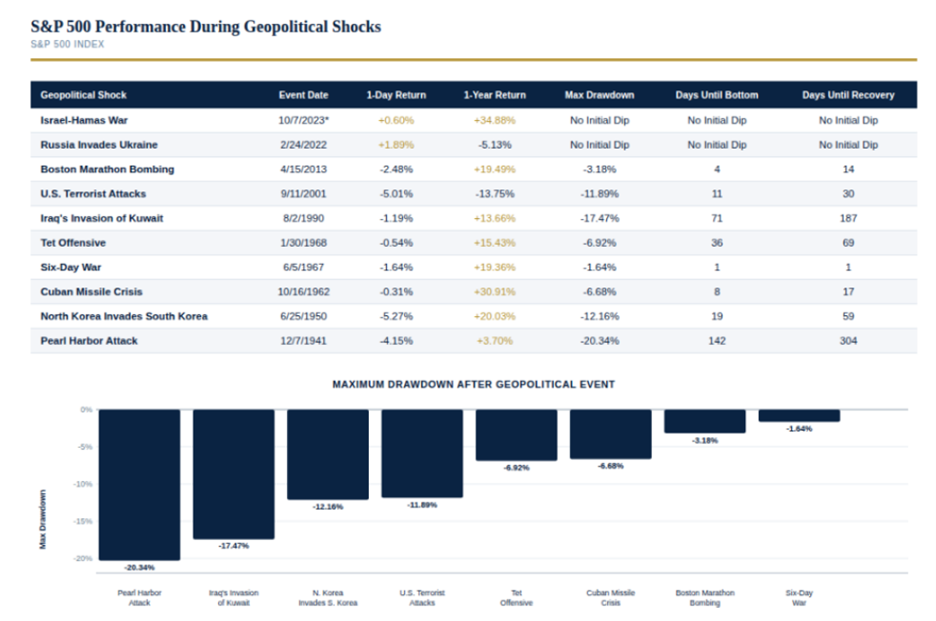Click the Event Date column header

pos(303,95)
